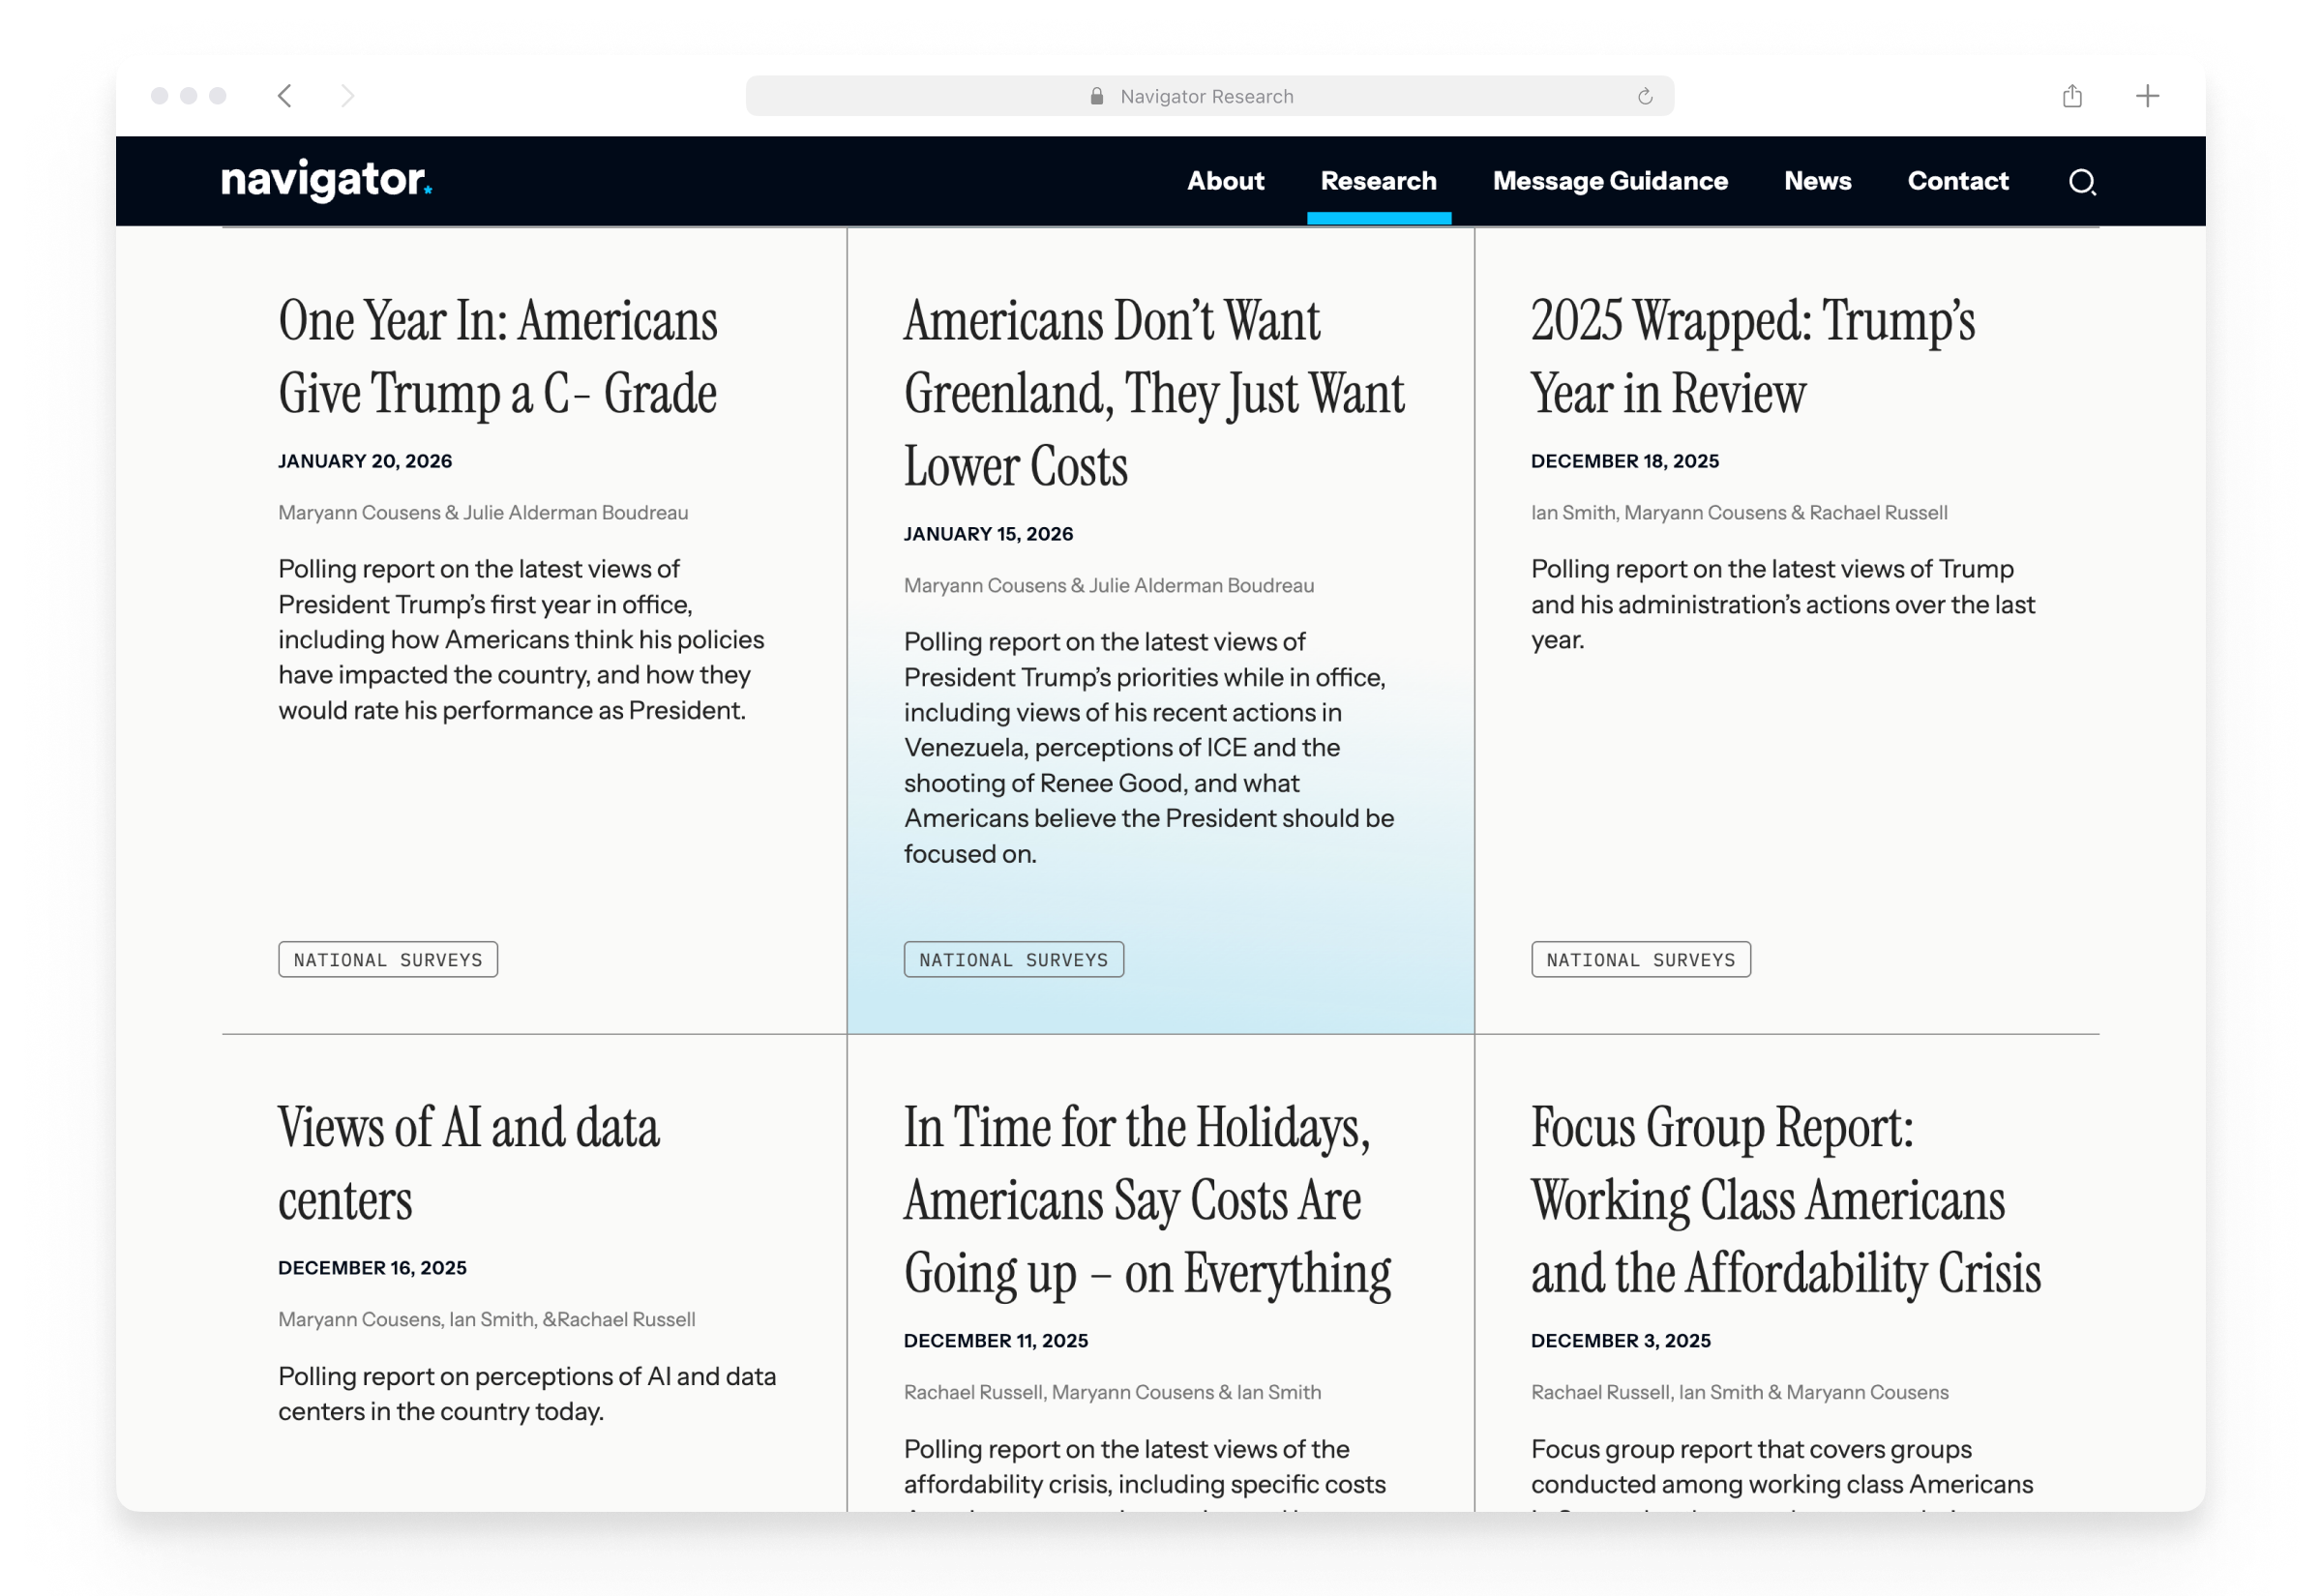Open the browser share icon
This screenshot has width=2322, height=1596.
(x=2072, y=96)
